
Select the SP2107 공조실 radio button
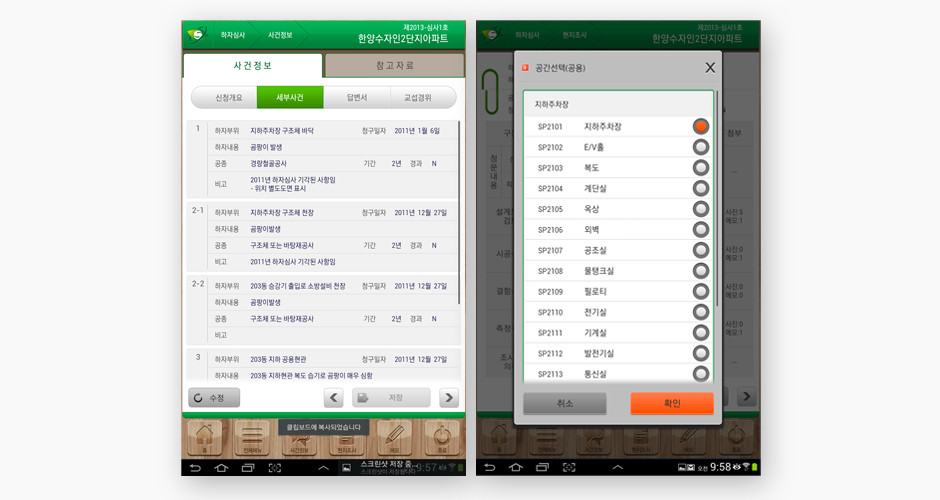(x=701, y=250)
